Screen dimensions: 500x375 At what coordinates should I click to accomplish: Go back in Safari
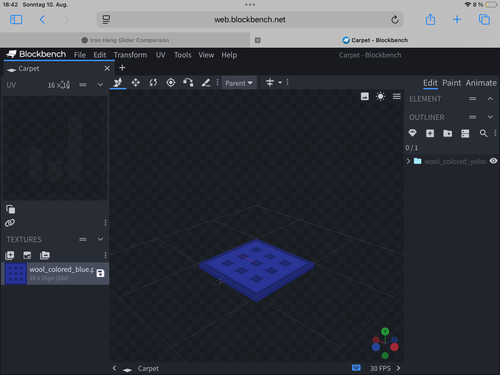(42, 20)
